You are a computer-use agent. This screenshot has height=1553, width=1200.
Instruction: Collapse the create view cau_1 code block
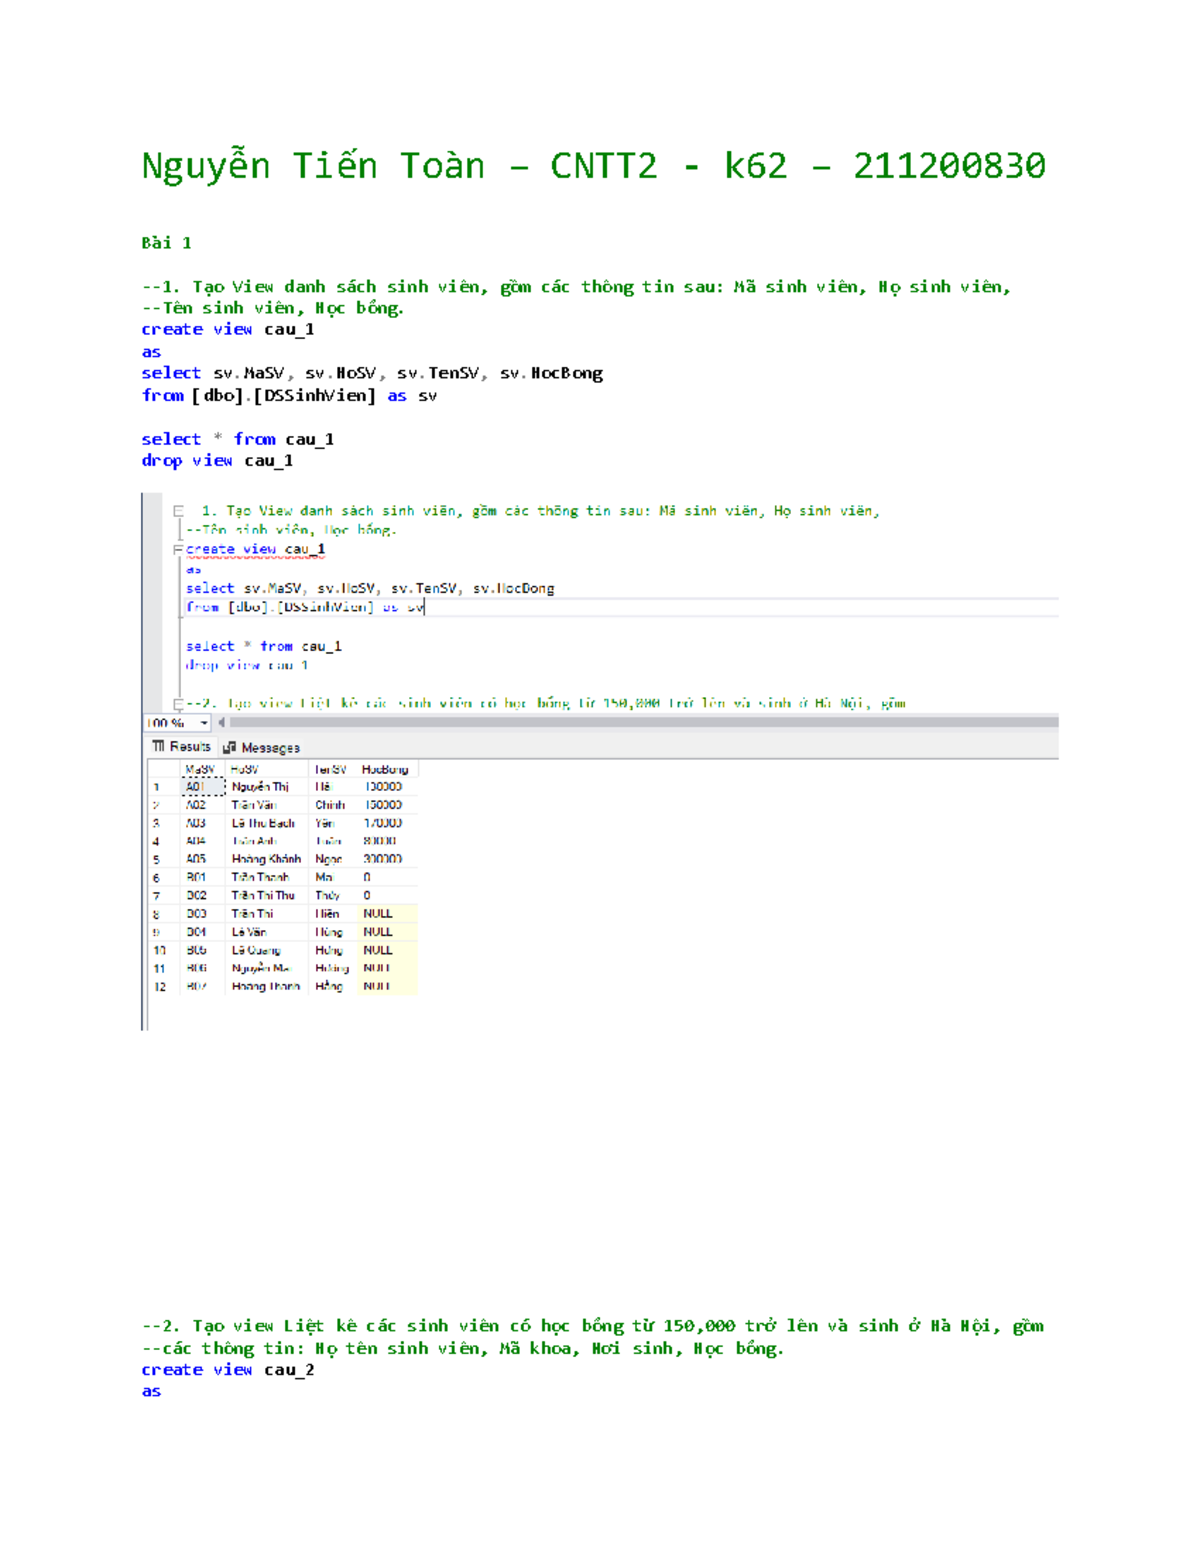click(178, 550)
